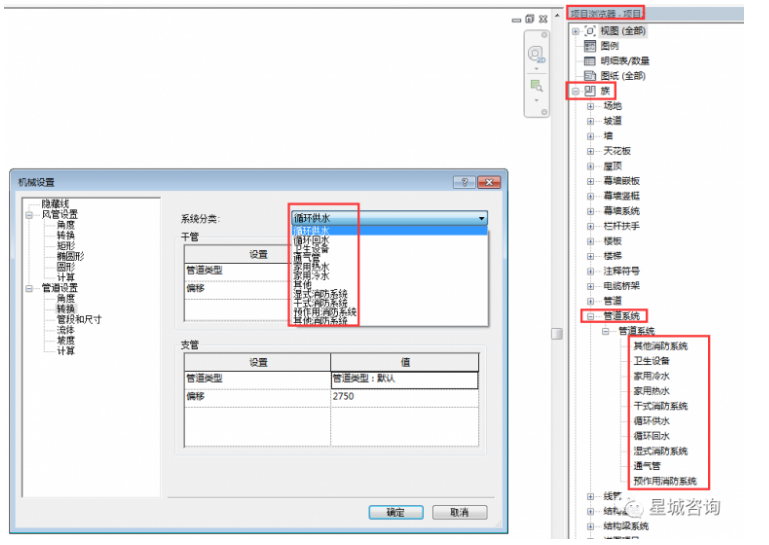Expand the 电缆桥架 family category
Image resolution: width=769 pixels, height=545 pixels.
click(590, 286)
